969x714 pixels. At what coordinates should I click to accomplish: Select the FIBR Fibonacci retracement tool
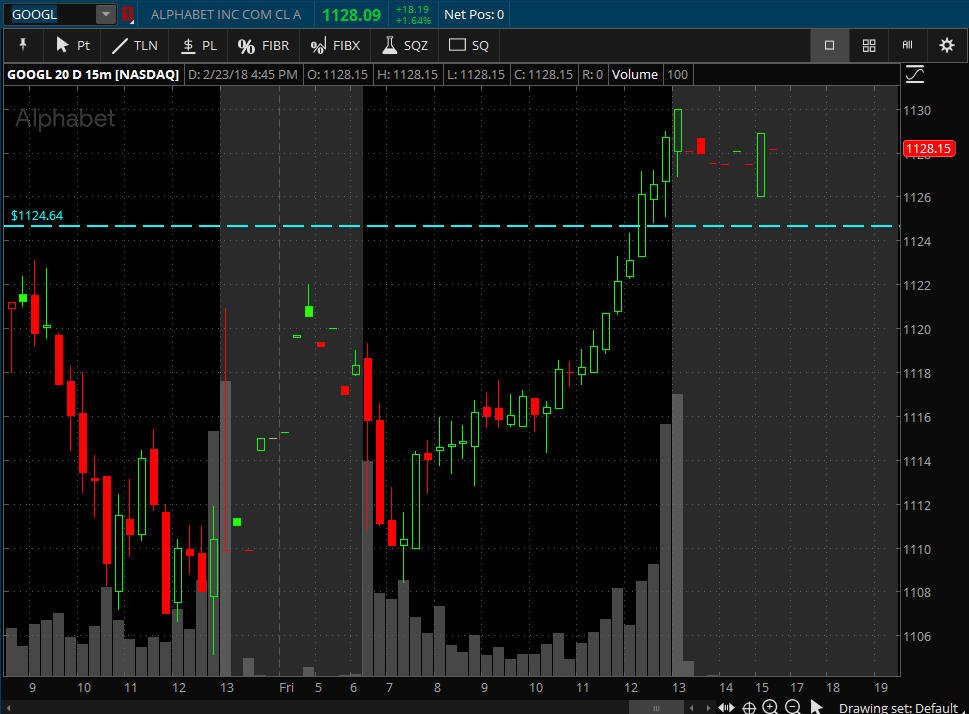(x=263, y=45)
